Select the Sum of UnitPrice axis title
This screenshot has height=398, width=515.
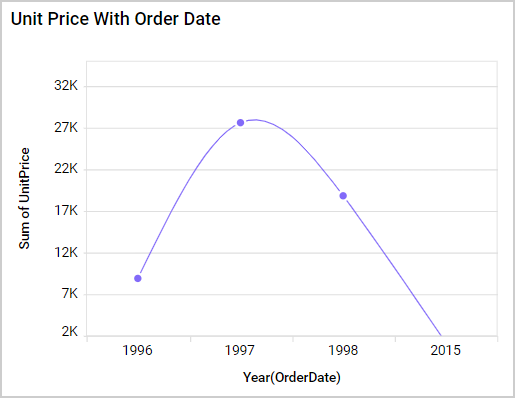[24, 198]
